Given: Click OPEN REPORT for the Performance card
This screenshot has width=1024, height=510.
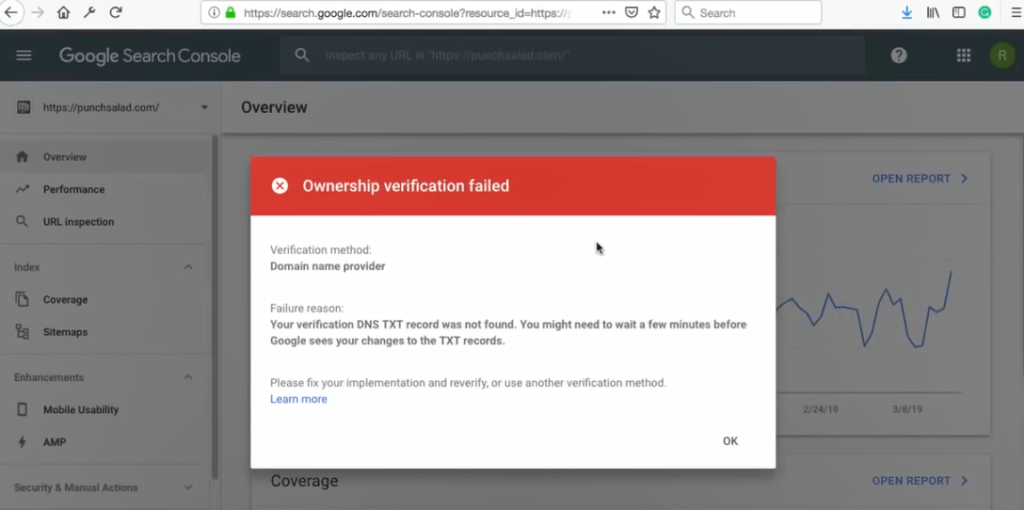Looking at the screenshot, I should click(x=920, y=178).
